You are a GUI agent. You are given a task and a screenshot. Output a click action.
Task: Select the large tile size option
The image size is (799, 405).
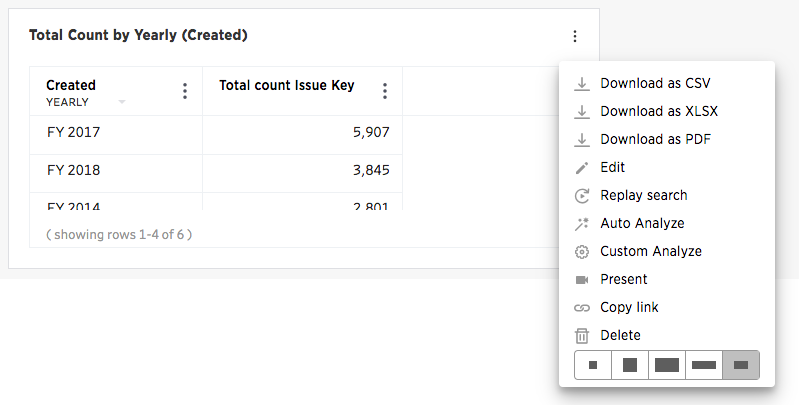pos(667,365)
